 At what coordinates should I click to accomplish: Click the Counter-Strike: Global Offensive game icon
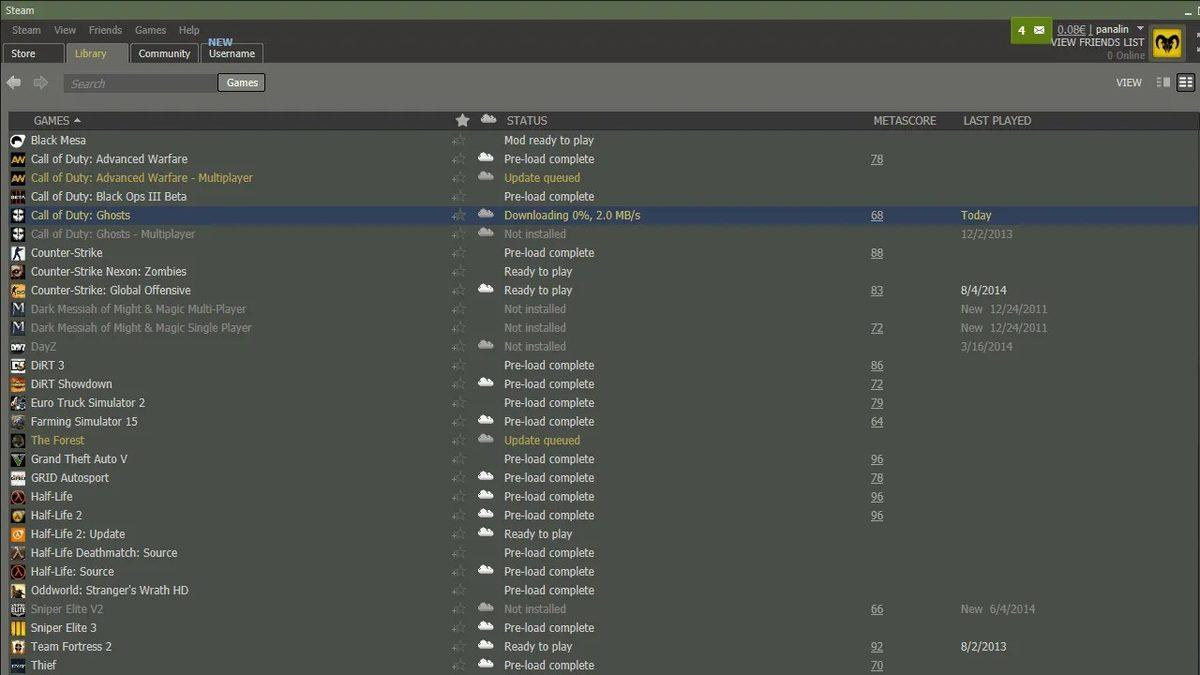point(16,290)
